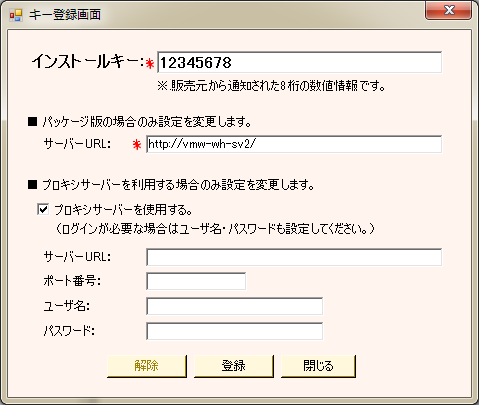Click the インストールキー input field
Screen dimensions: 479x405
coord(299,62)
